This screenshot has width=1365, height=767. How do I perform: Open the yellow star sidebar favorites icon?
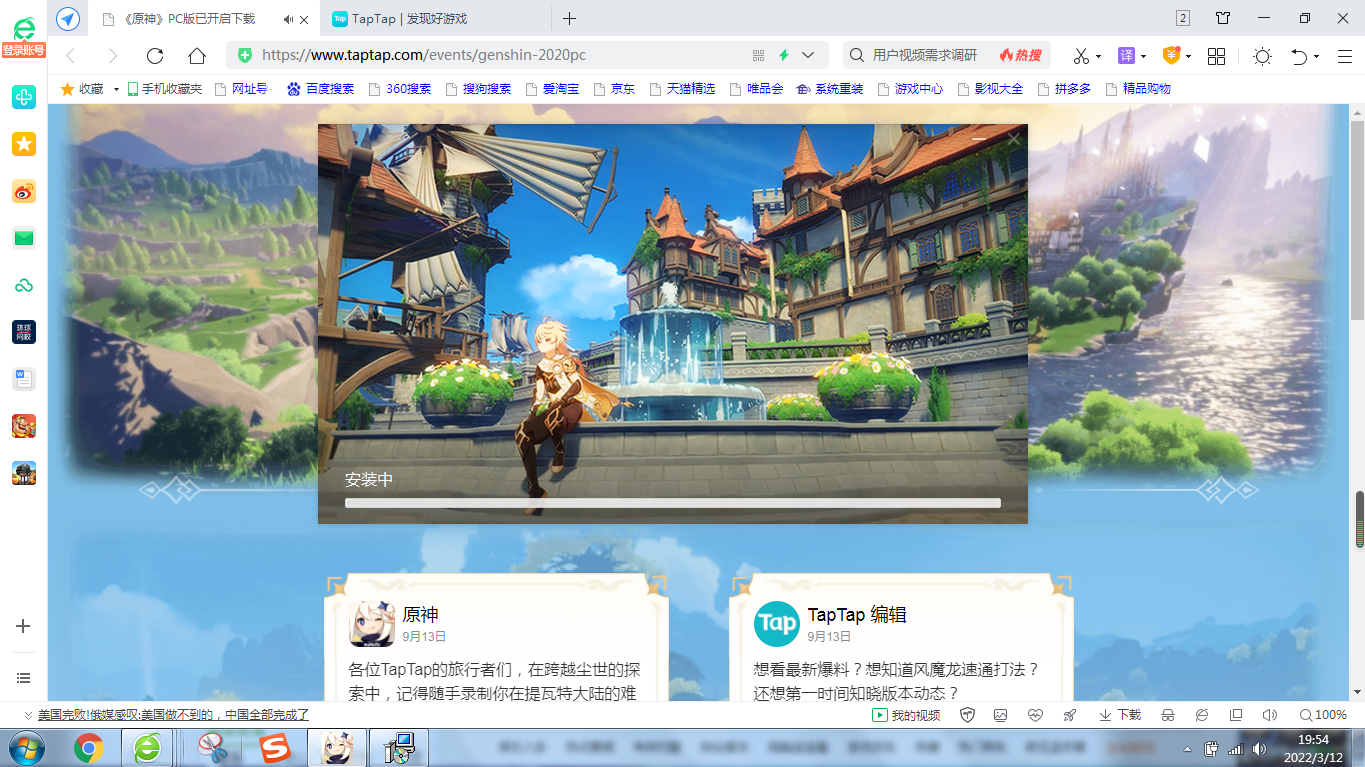24,144
